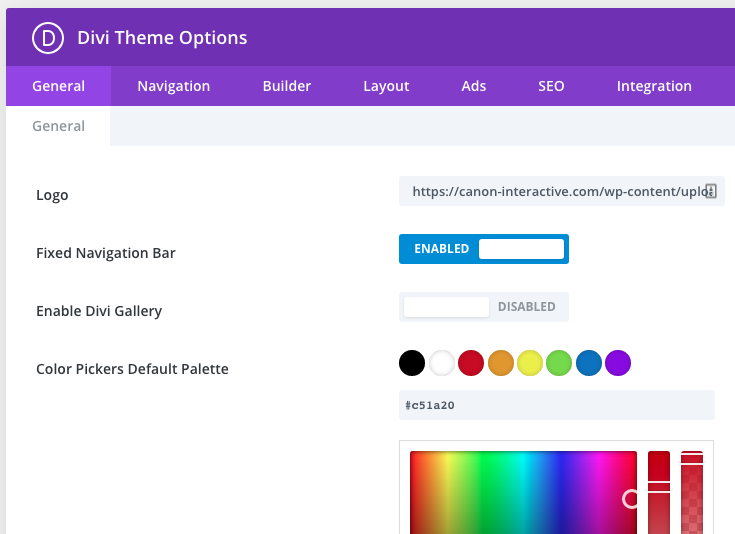Select the black palette swatch
This screenshot has width=735, height=534.
click(412, 363)
